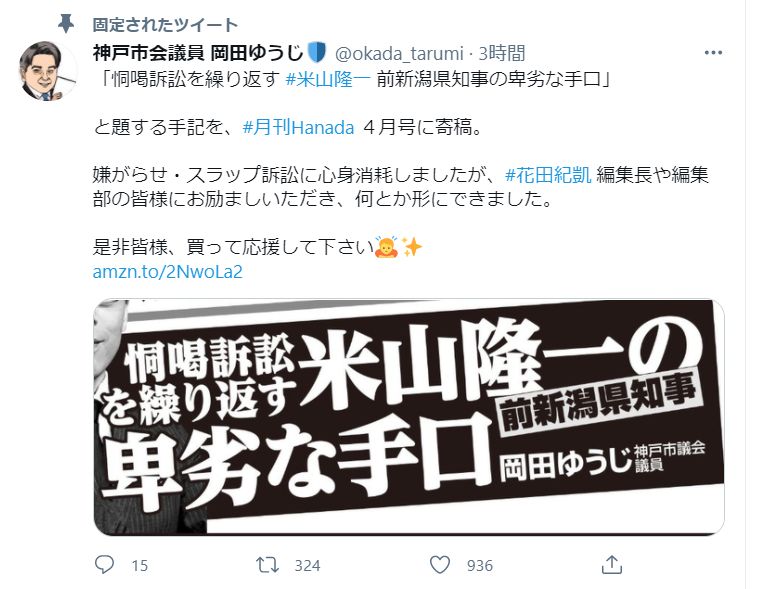This screenshot has width=762, height=589.
Task: Open the hashtag #米山隆一
Action: click(x=328, y=78)
